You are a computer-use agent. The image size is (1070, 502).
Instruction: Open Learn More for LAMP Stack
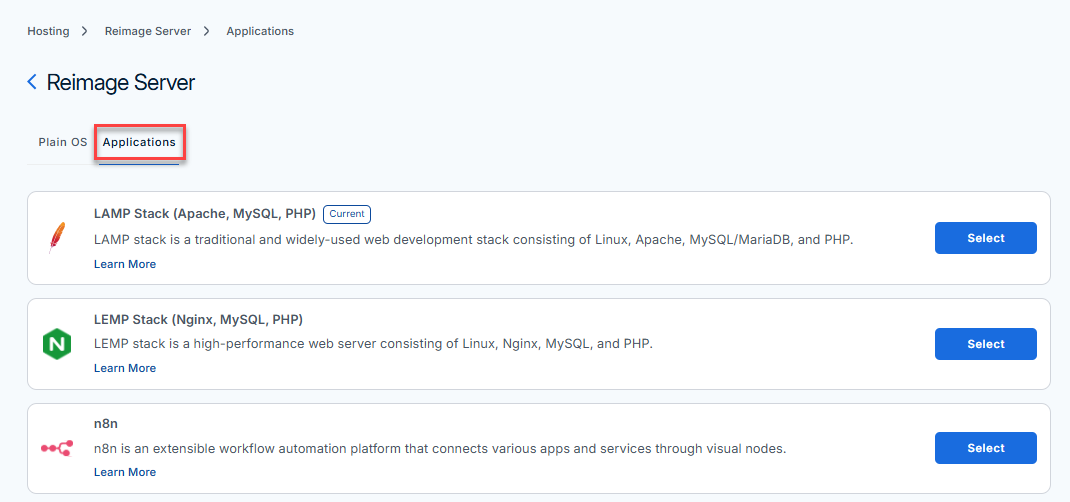125,264
